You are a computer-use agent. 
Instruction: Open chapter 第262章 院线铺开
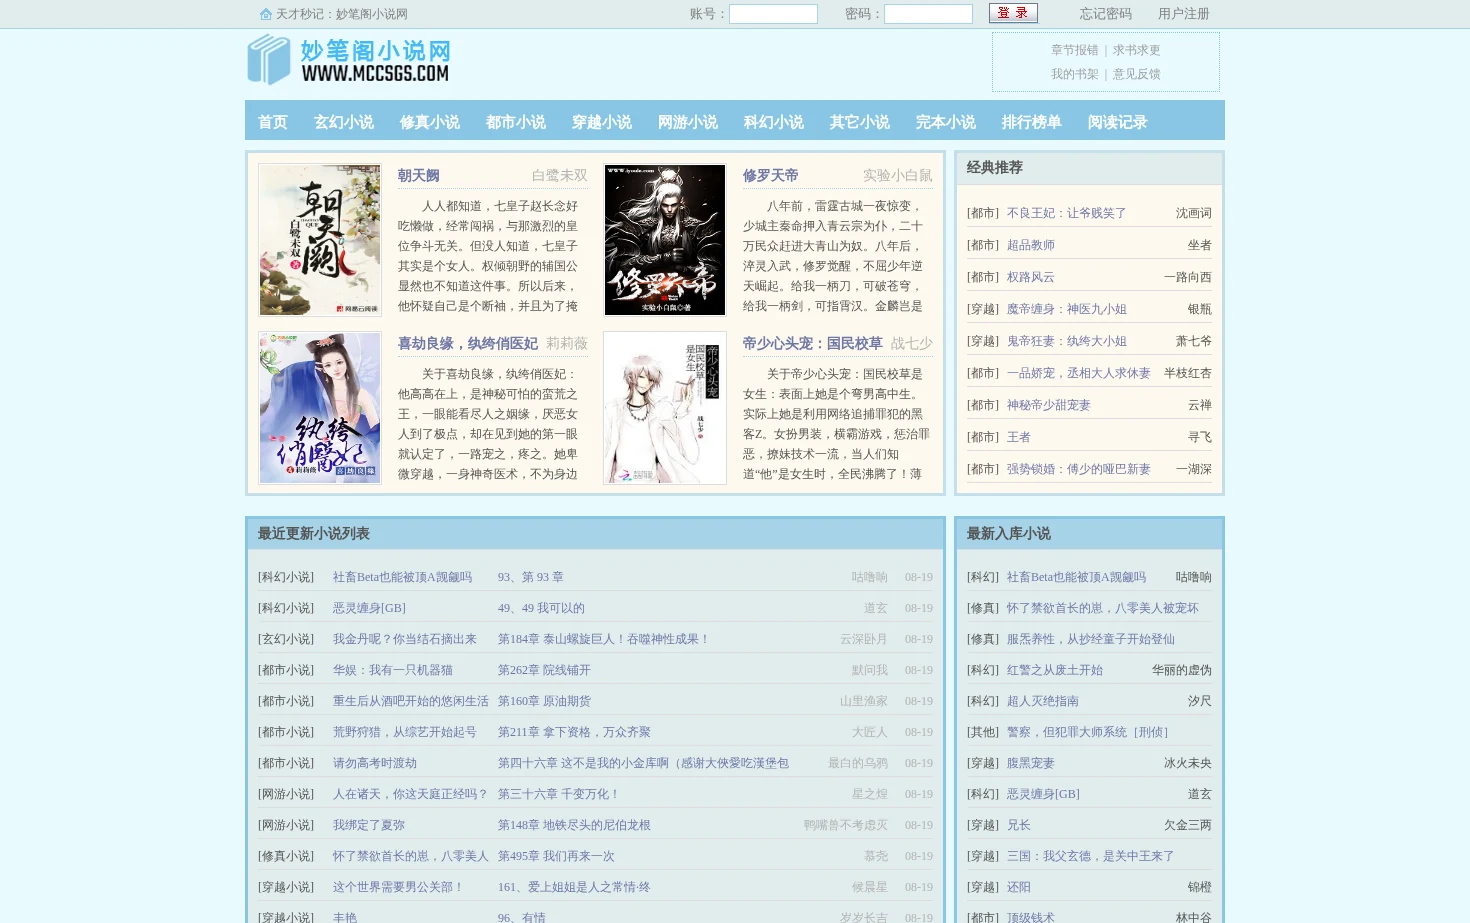(x=544, y=670)
